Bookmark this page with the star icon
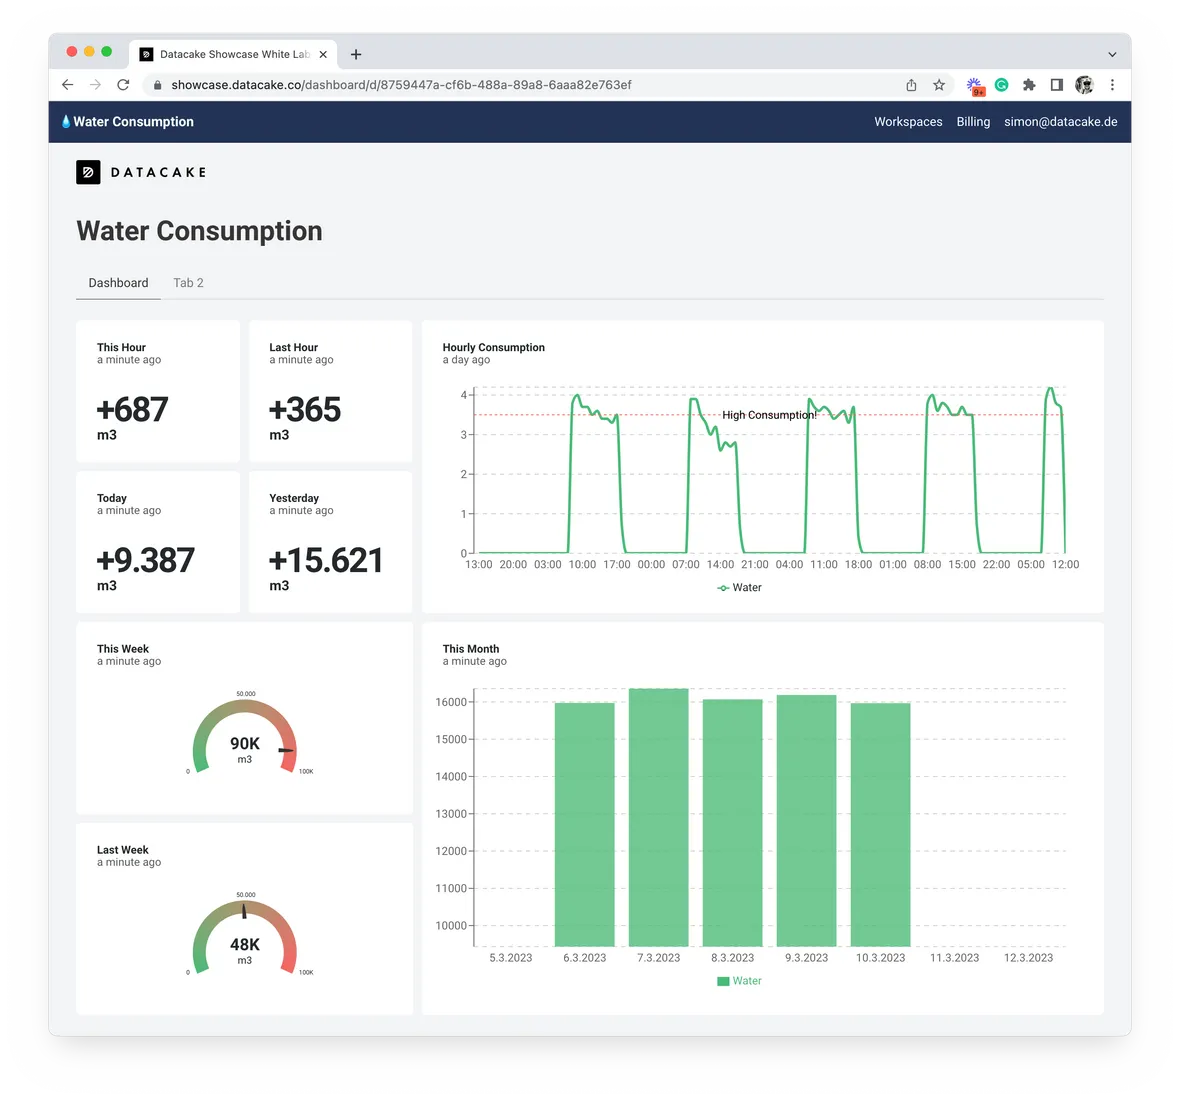The image size is (1180, 1100). (x=939, y=85)
